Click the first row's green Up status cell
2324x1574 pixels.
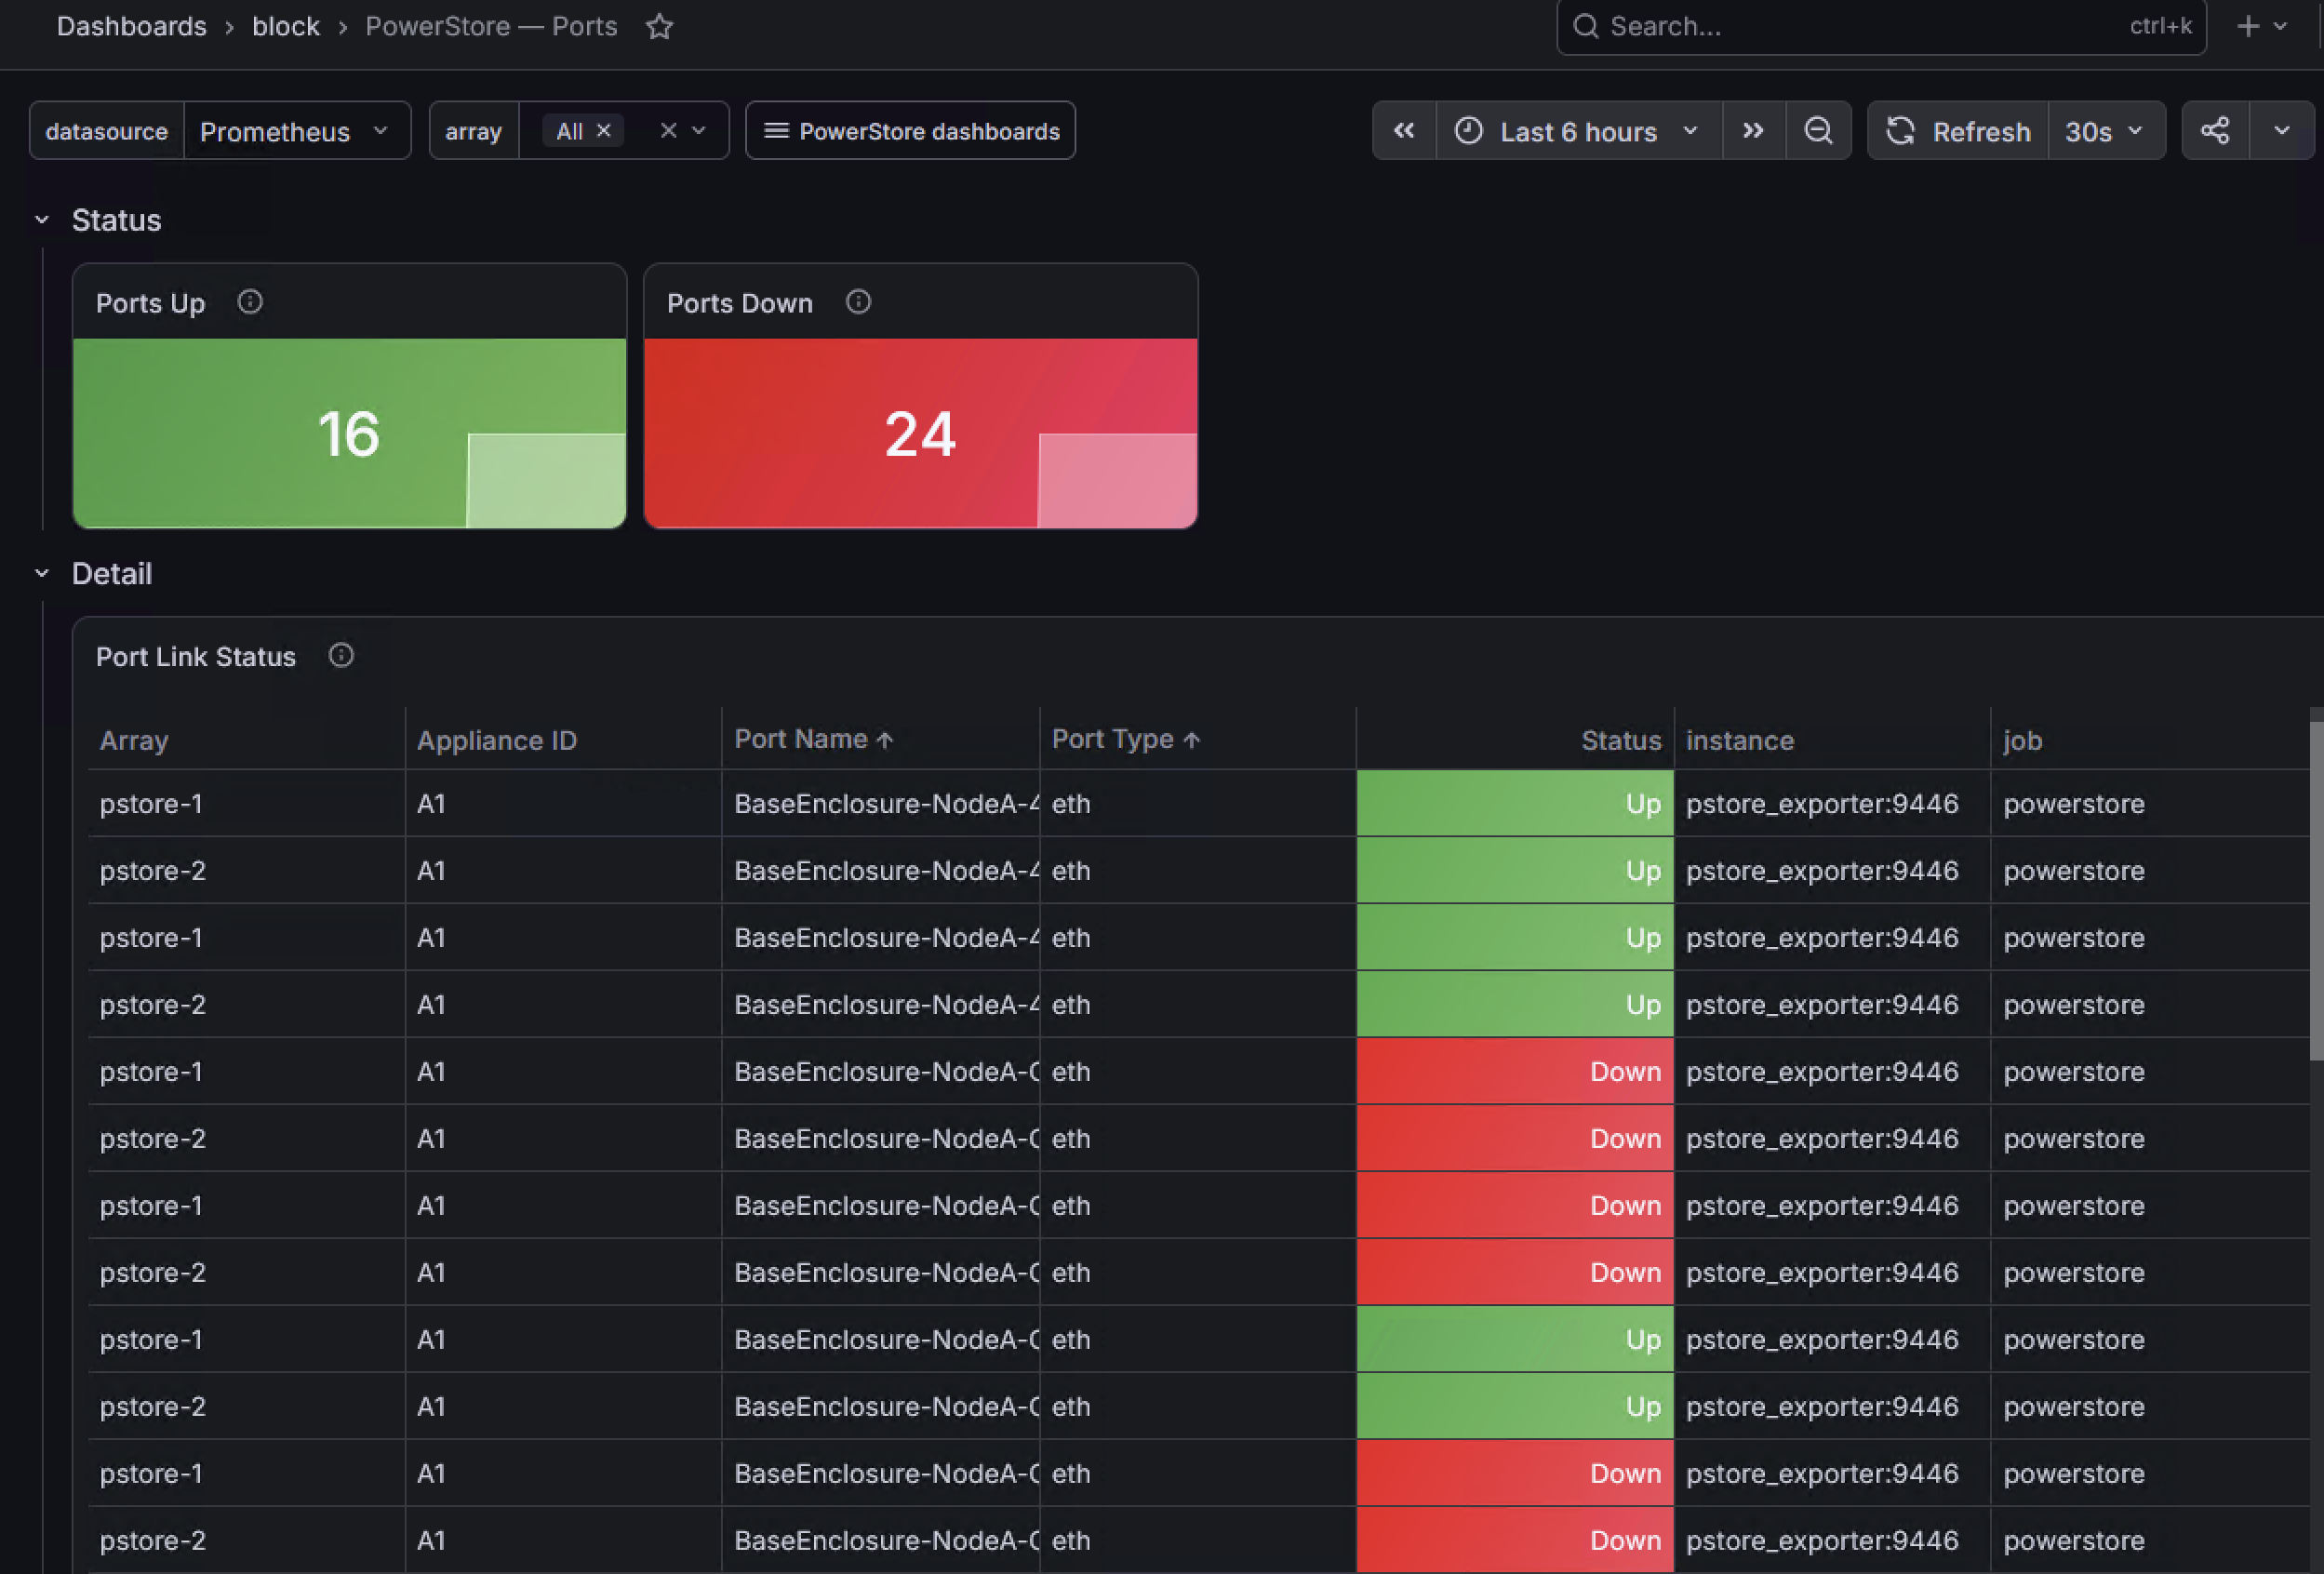point(1514,803)
